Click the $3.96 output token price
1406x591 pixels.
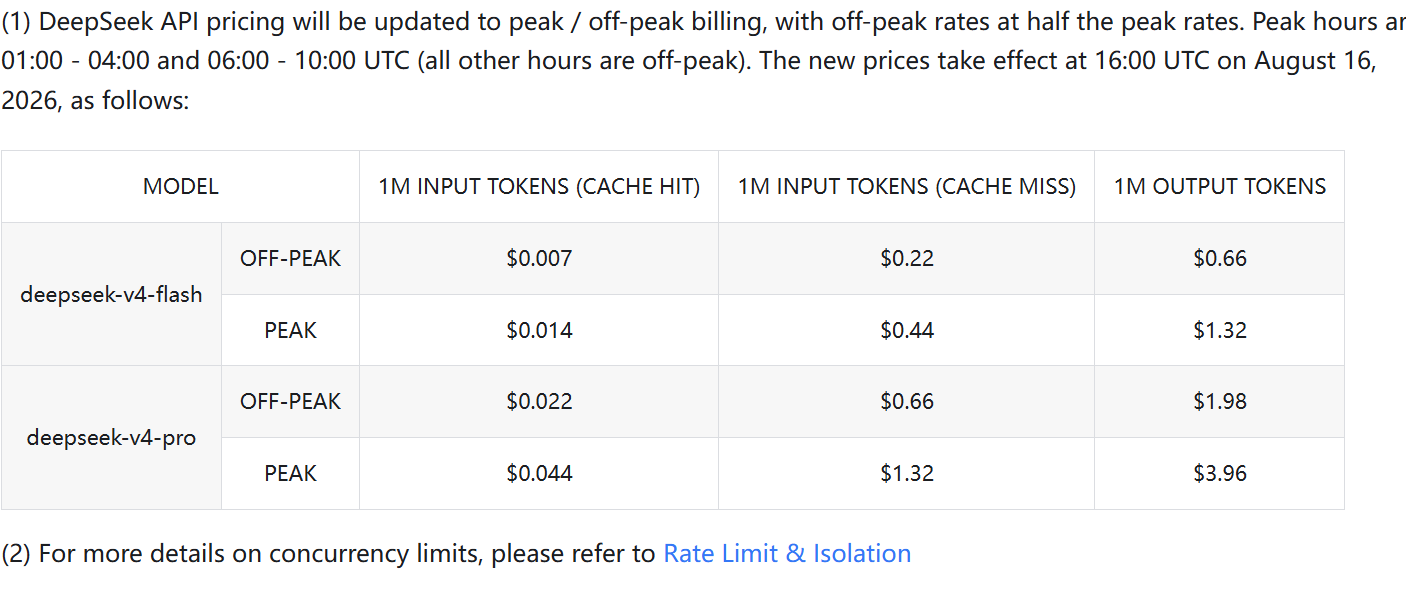[x=1220, y=474]
